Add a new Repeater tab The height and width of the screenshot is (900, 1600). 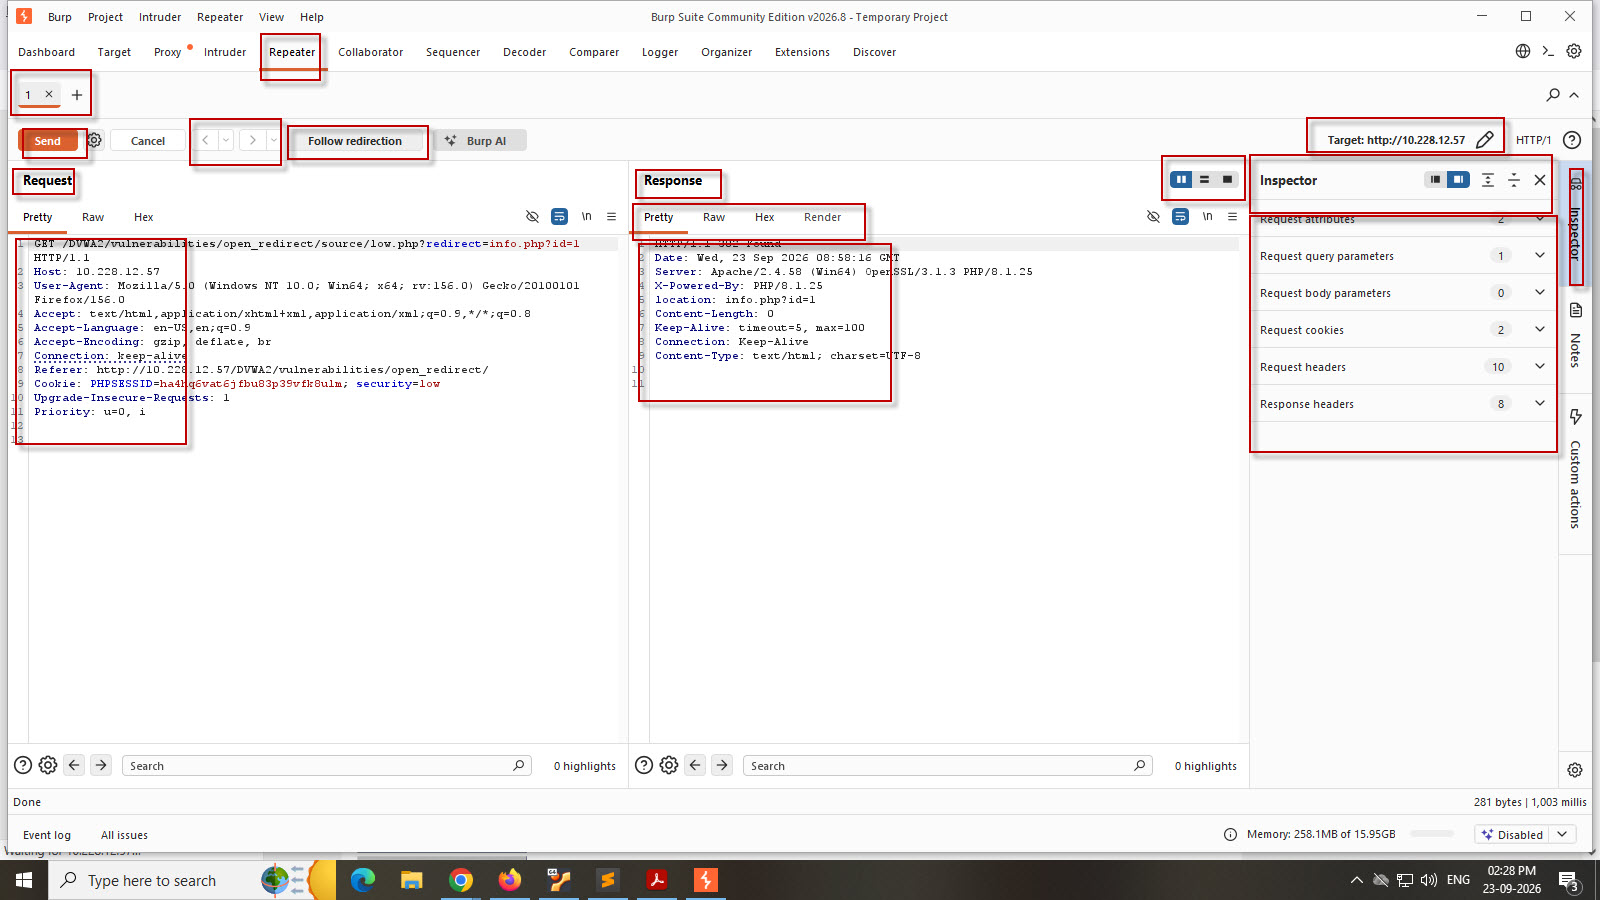pyautogui.click(x=77, y=95)
